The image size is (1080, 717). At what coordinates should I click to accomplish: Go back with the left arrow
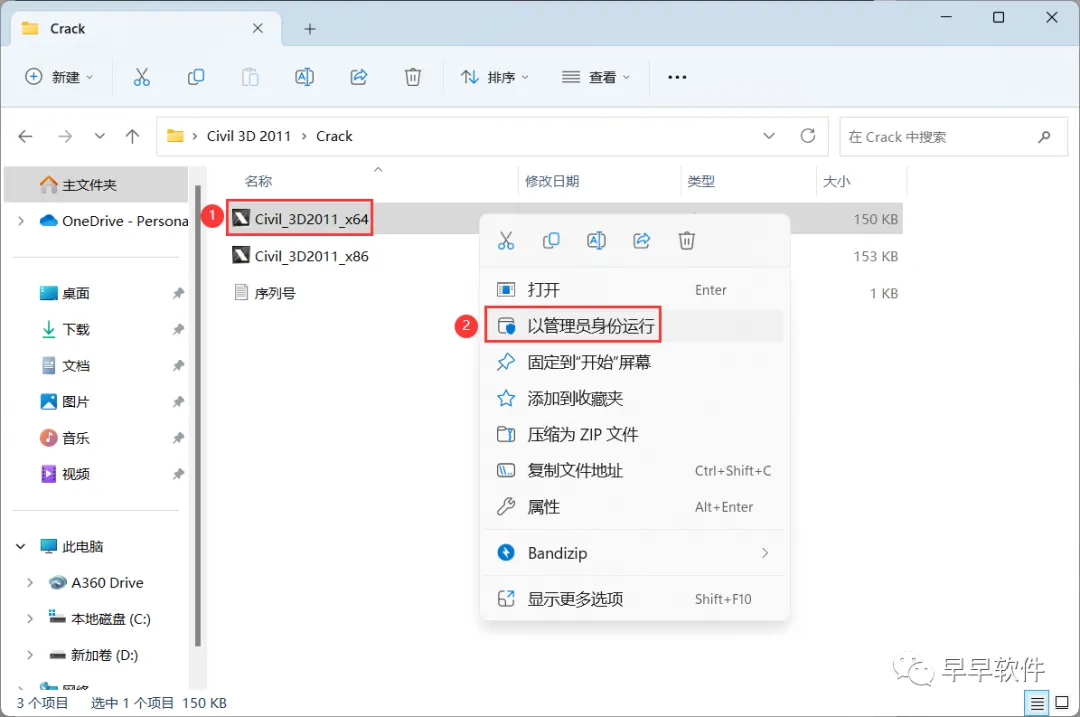tap(25, 136)
